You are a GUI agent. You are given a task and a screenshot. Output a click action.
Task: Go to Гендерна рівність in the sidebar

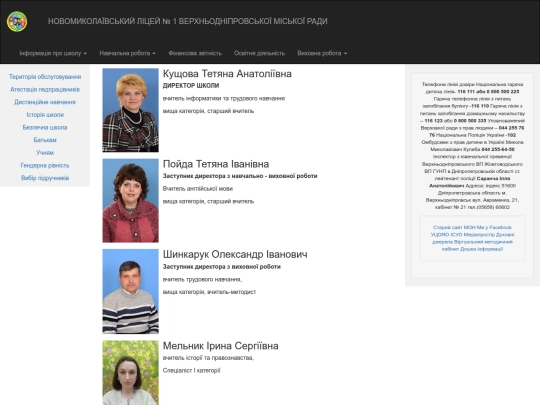45,165
